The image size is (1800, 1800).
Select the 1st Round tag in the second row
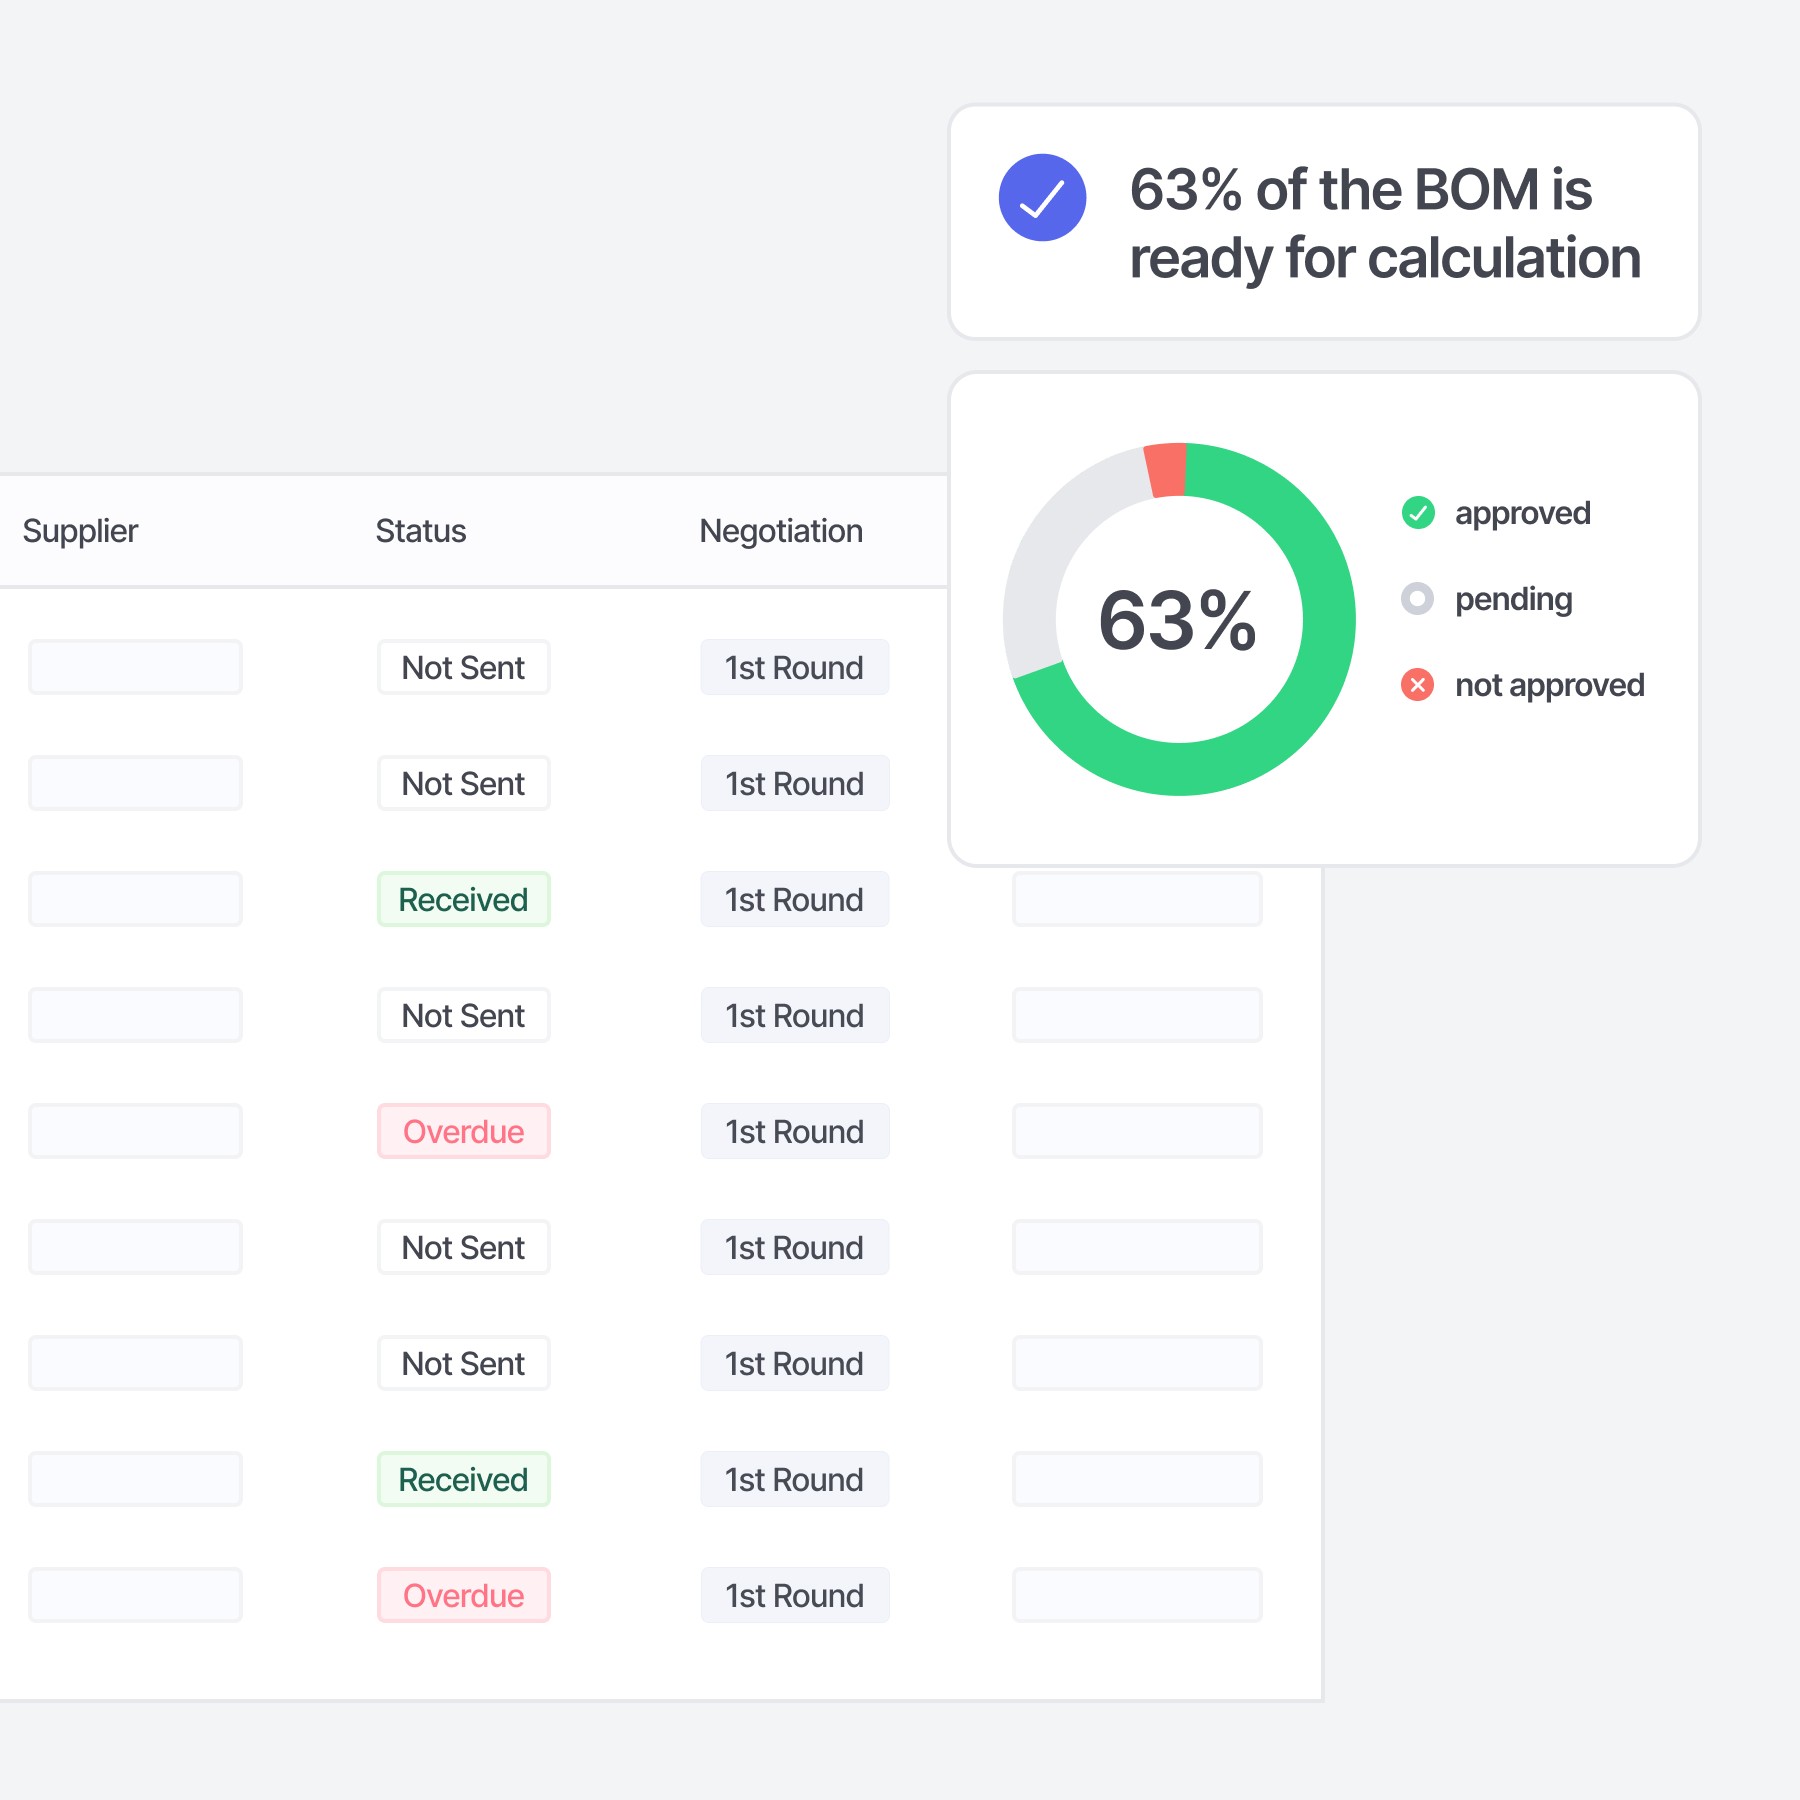pos(795,783)
